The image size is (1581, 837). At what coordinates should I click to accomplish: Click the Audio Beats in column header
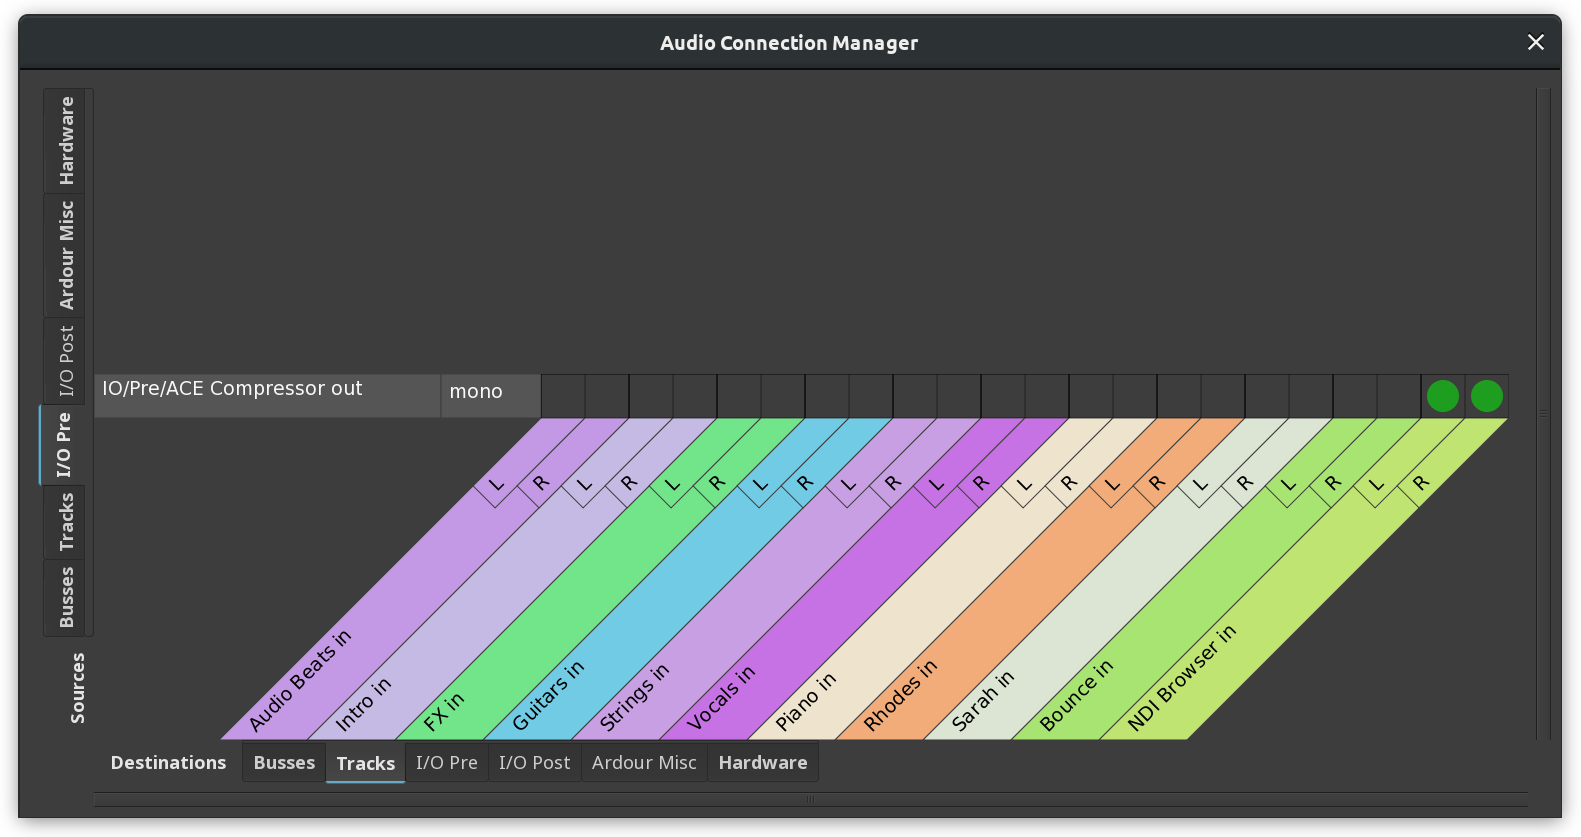point(300,680)
